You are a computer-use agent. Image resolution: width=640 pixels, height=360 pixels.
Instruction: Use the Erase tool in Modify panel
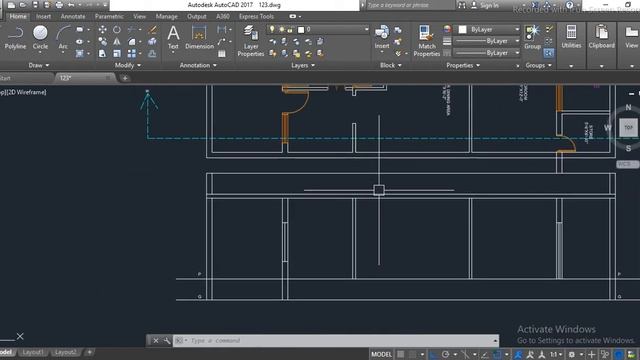click(153, 29)
